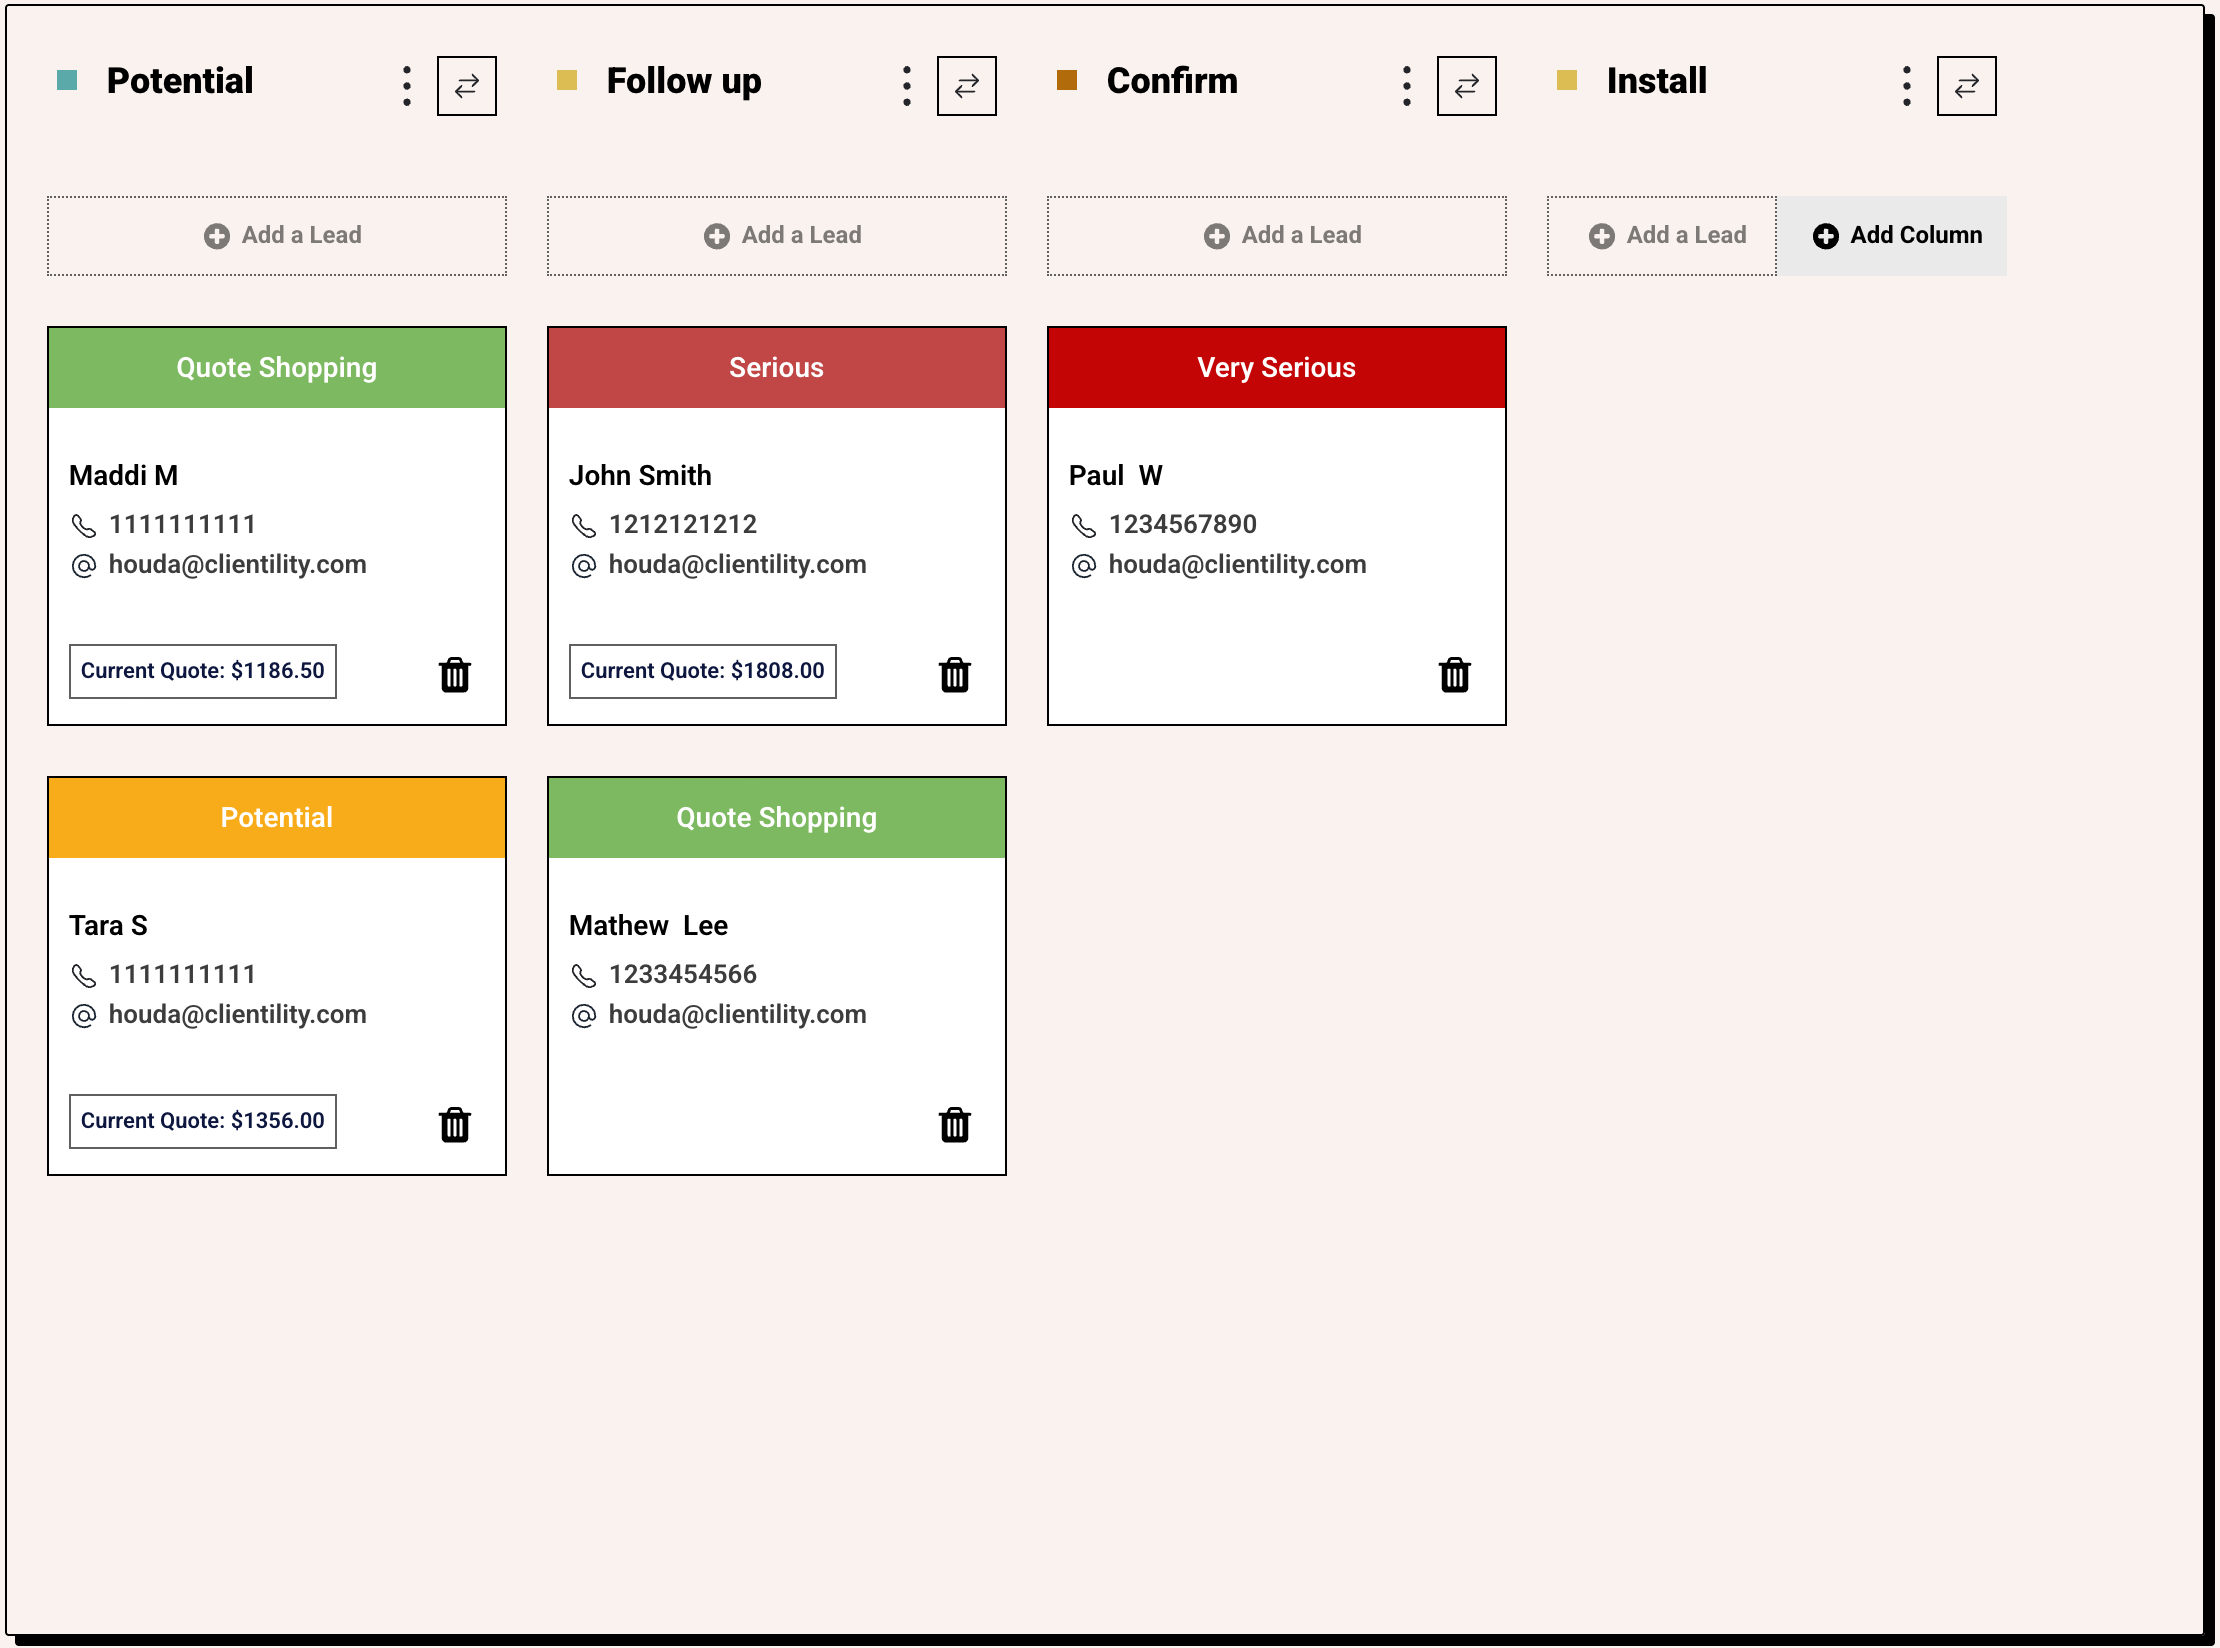Open three-dot menu for Follow up column
Screen dimensions: 2220x1648
coord(907,86)
